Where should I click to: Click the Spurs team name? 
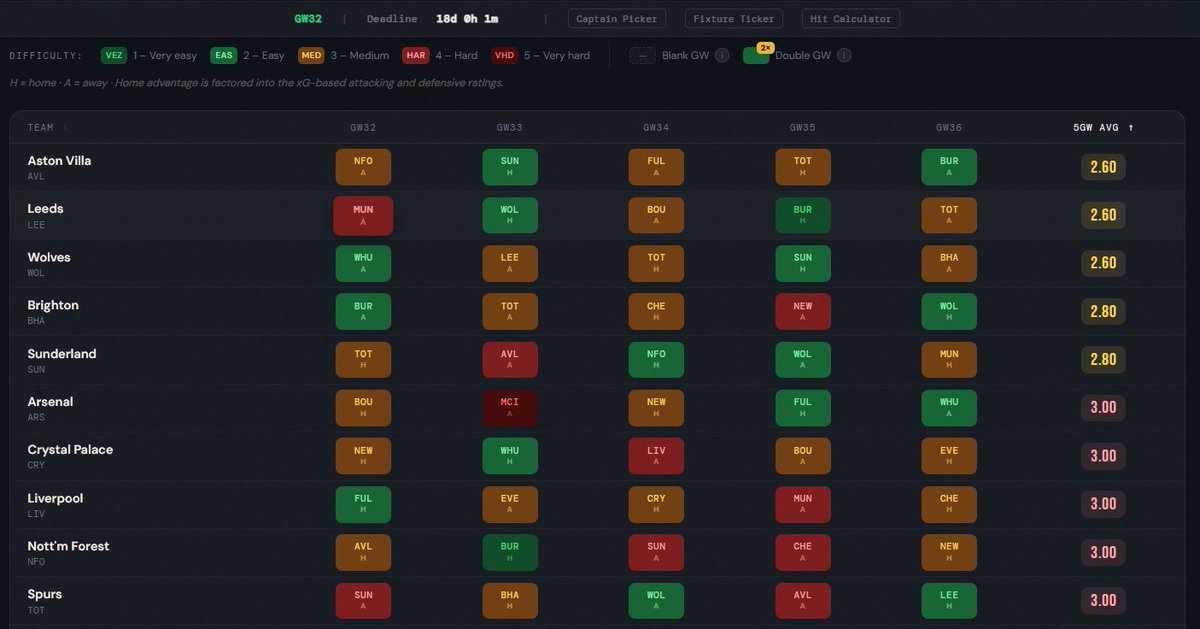45,594
